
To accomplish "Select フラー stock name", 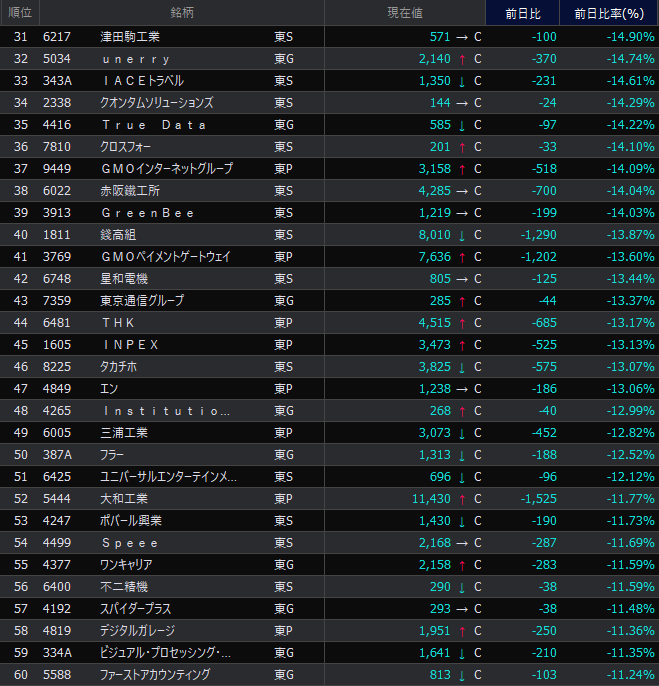I will [112, 455].
